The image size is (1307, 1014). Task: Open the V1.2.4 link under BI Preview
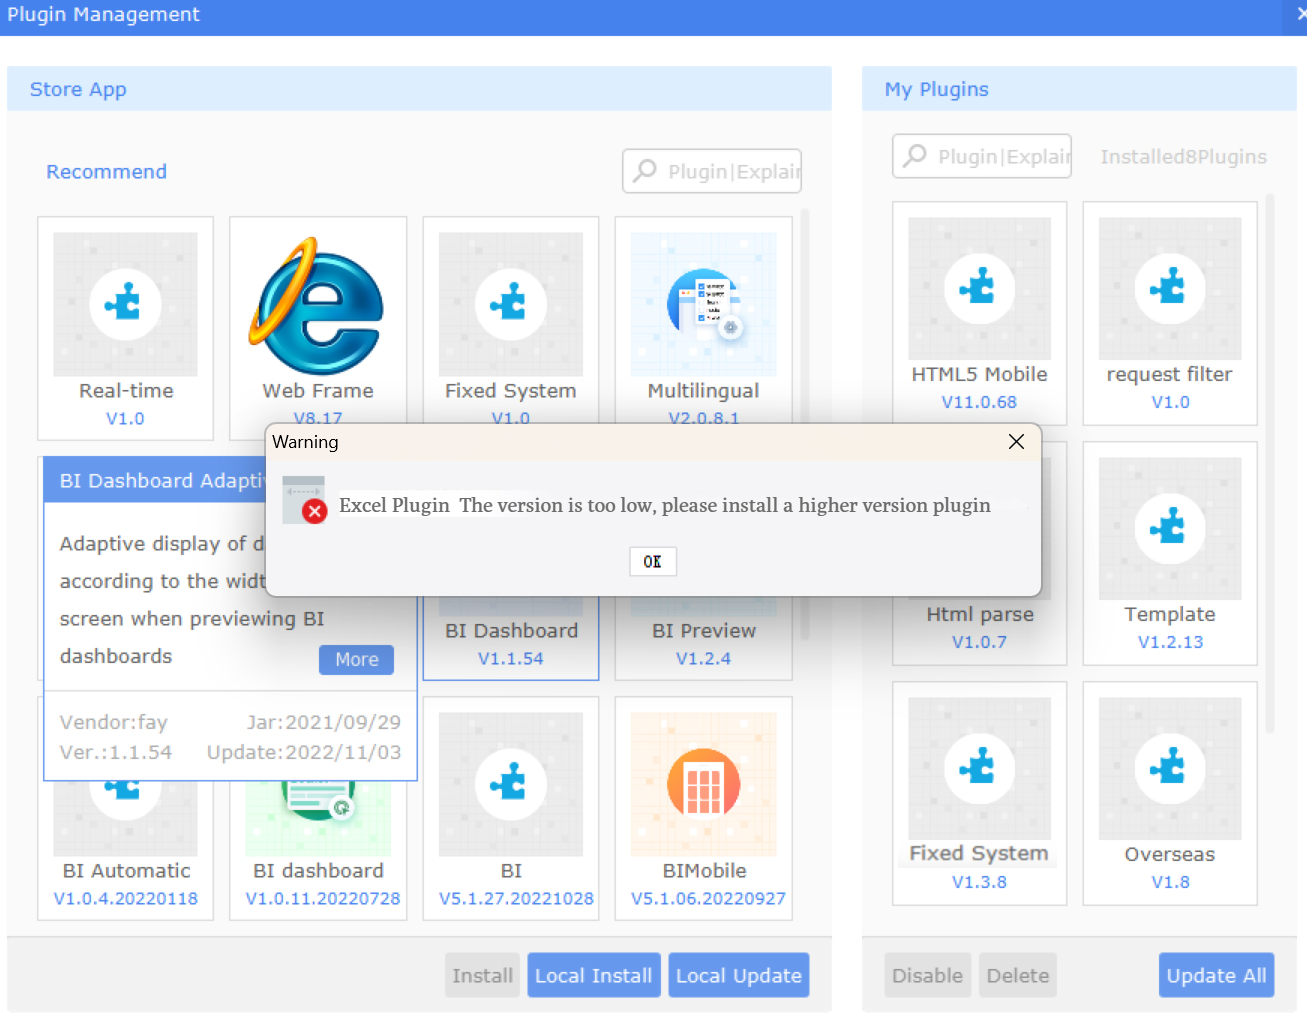[703, 658]
